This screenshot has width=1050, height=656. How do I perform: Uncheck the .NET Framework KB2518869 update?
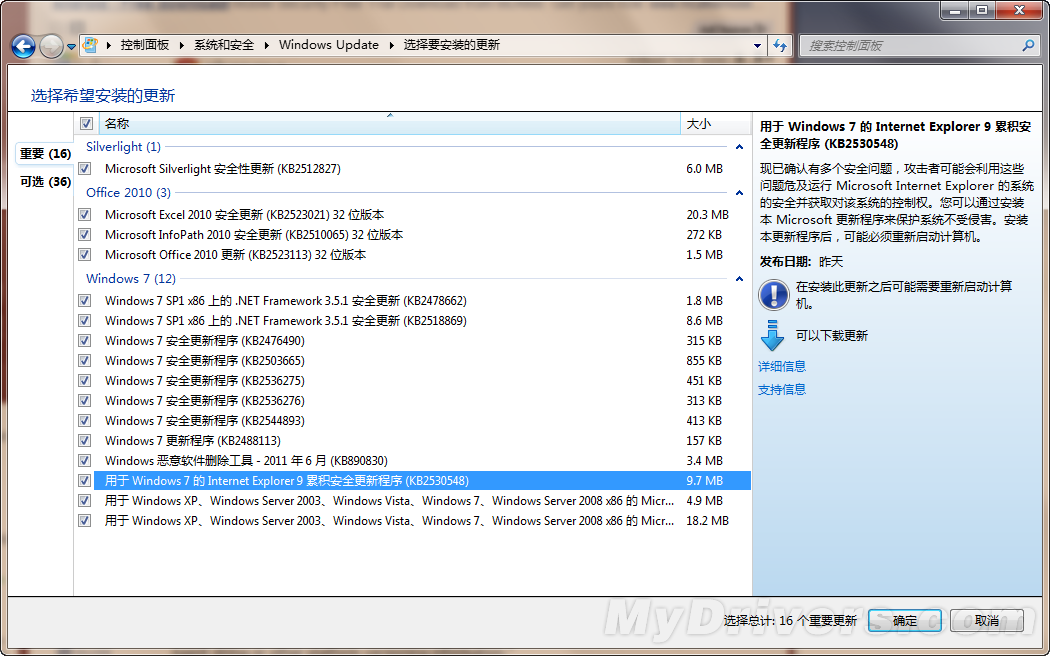(x=84, y=321)
